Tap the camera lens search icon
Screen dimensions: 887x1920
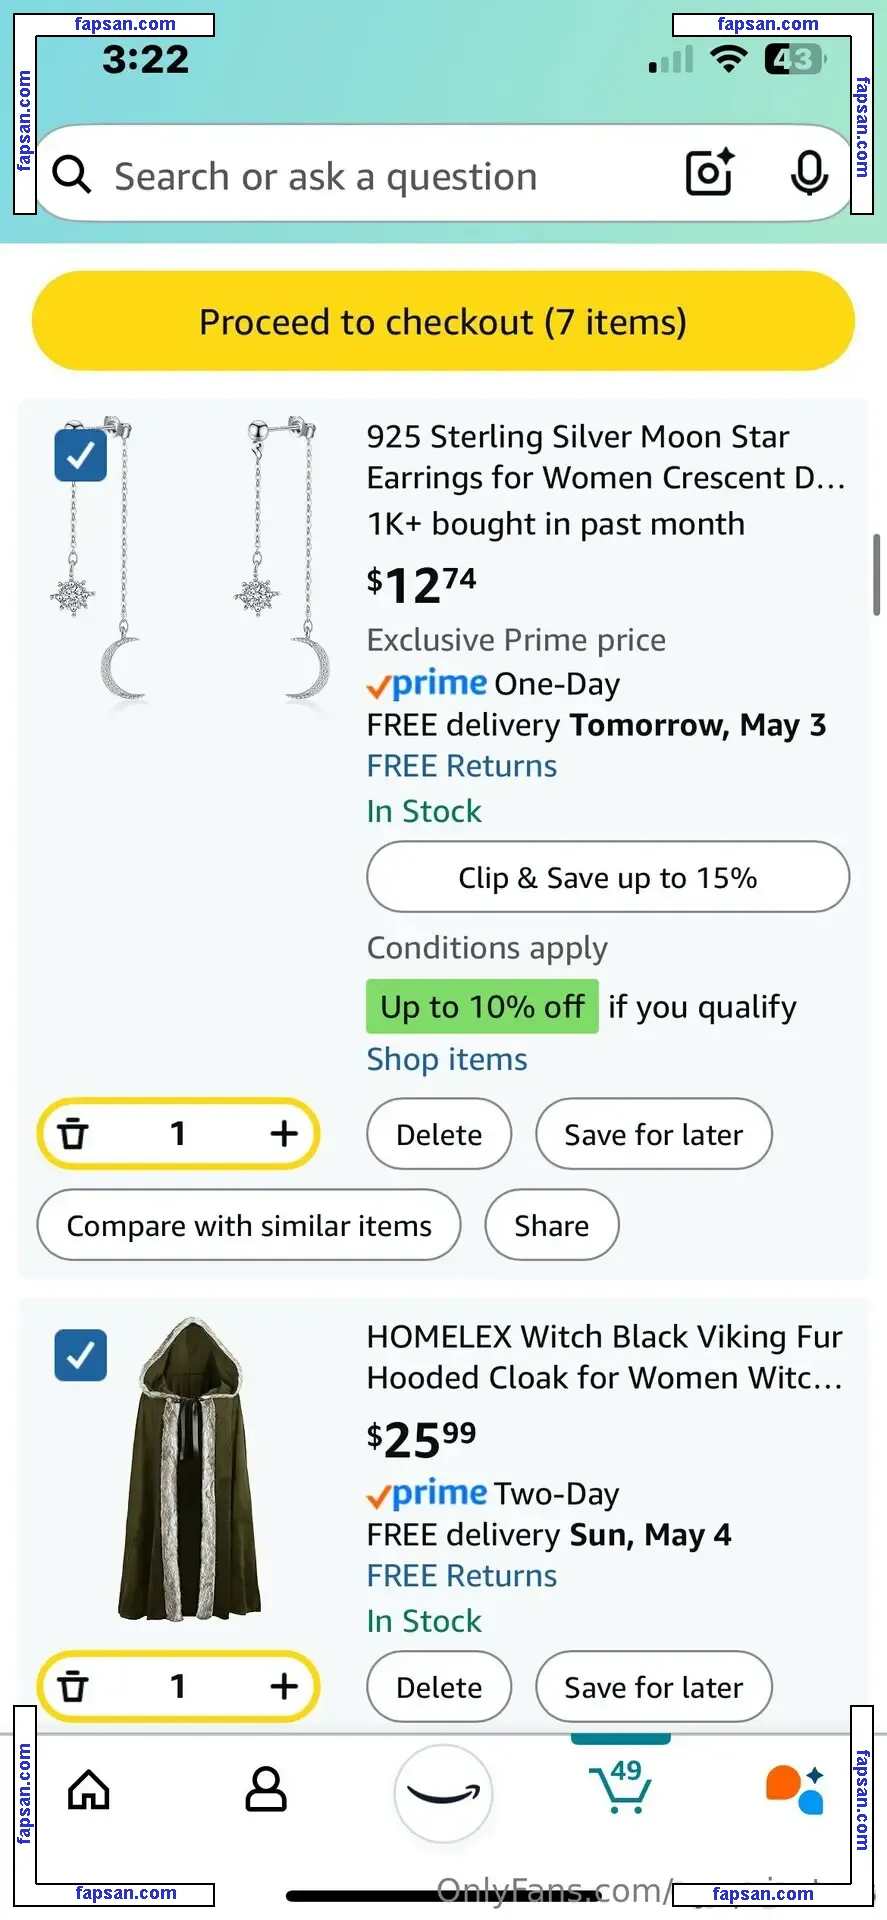click(709, 173)
